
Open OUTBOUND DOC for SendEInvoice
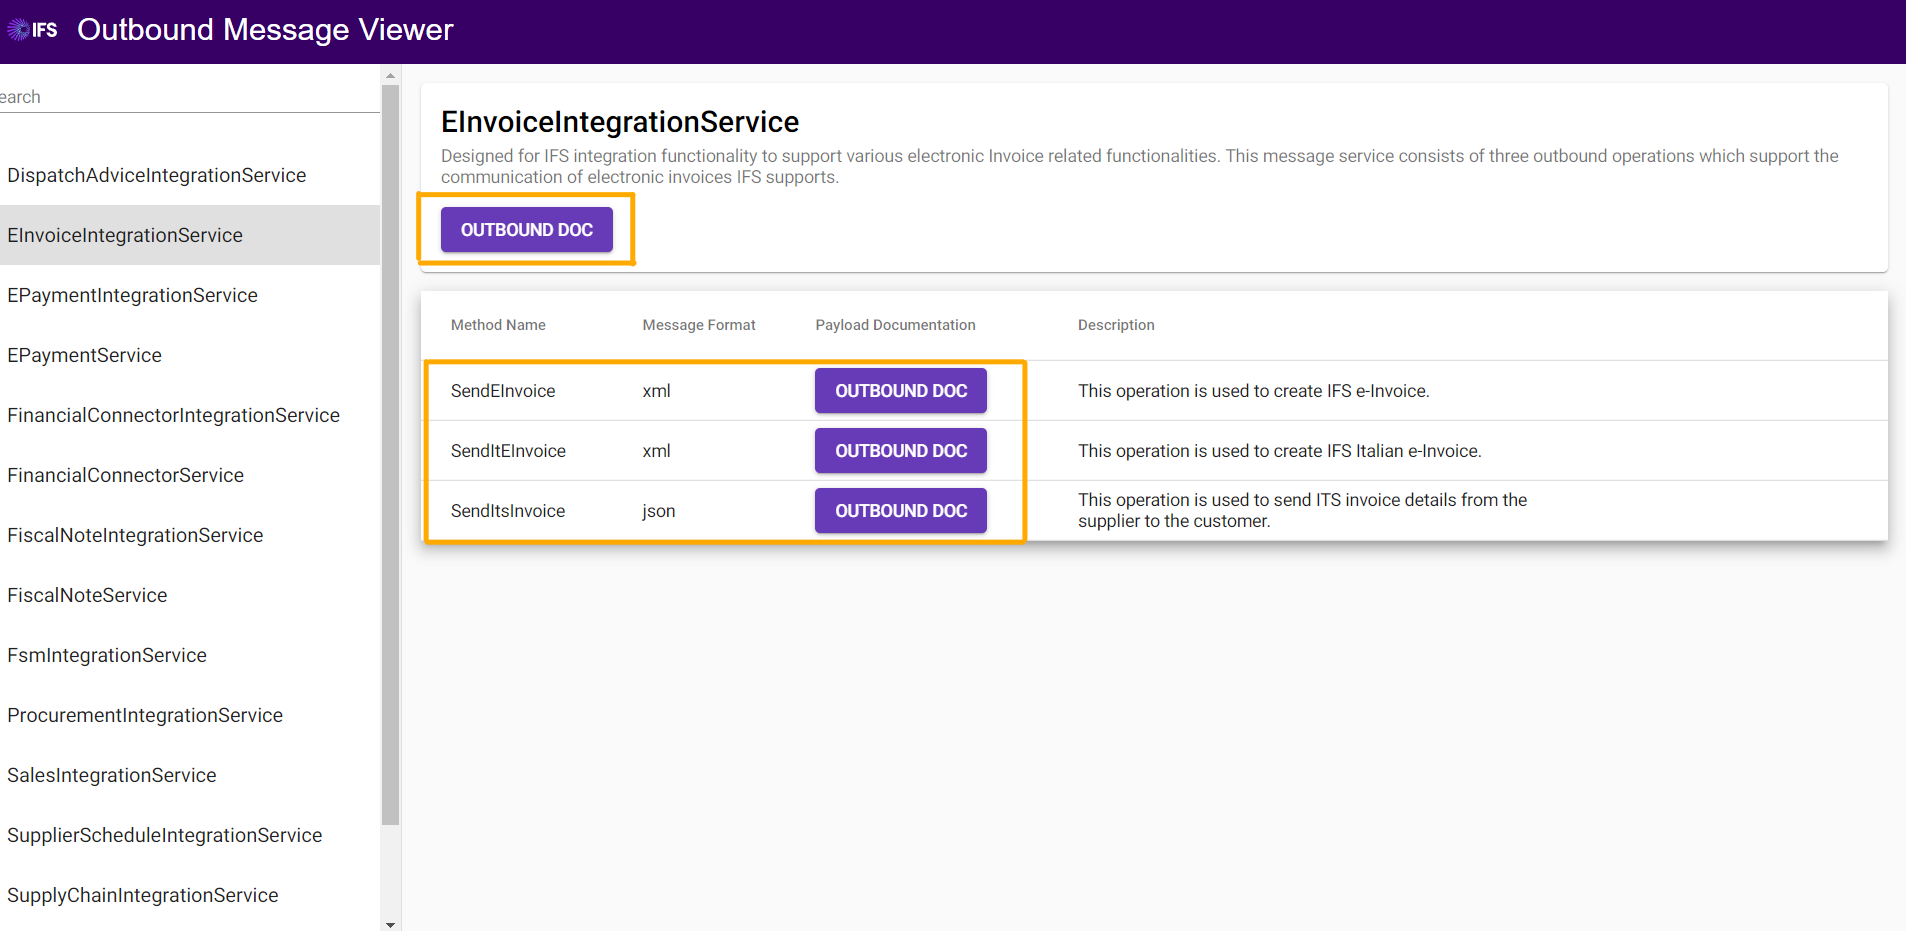[900, 391]
